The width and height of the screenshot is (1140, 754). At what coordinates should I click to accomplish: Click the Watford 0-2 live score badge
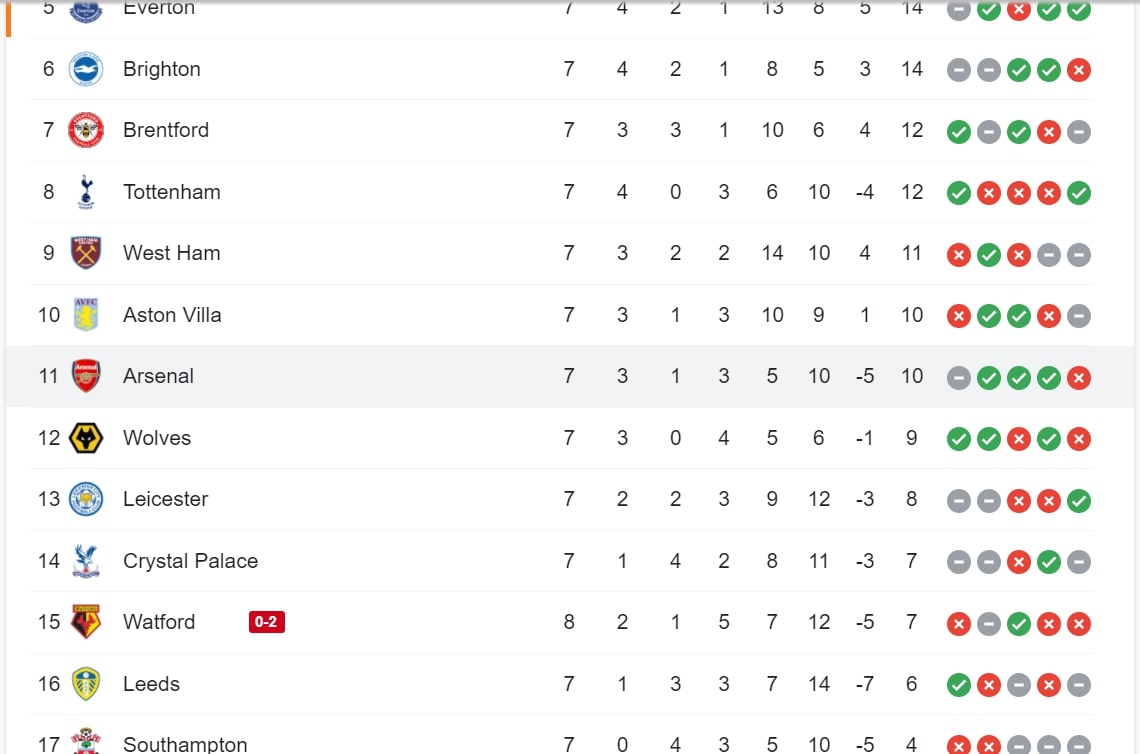[266, 622]
